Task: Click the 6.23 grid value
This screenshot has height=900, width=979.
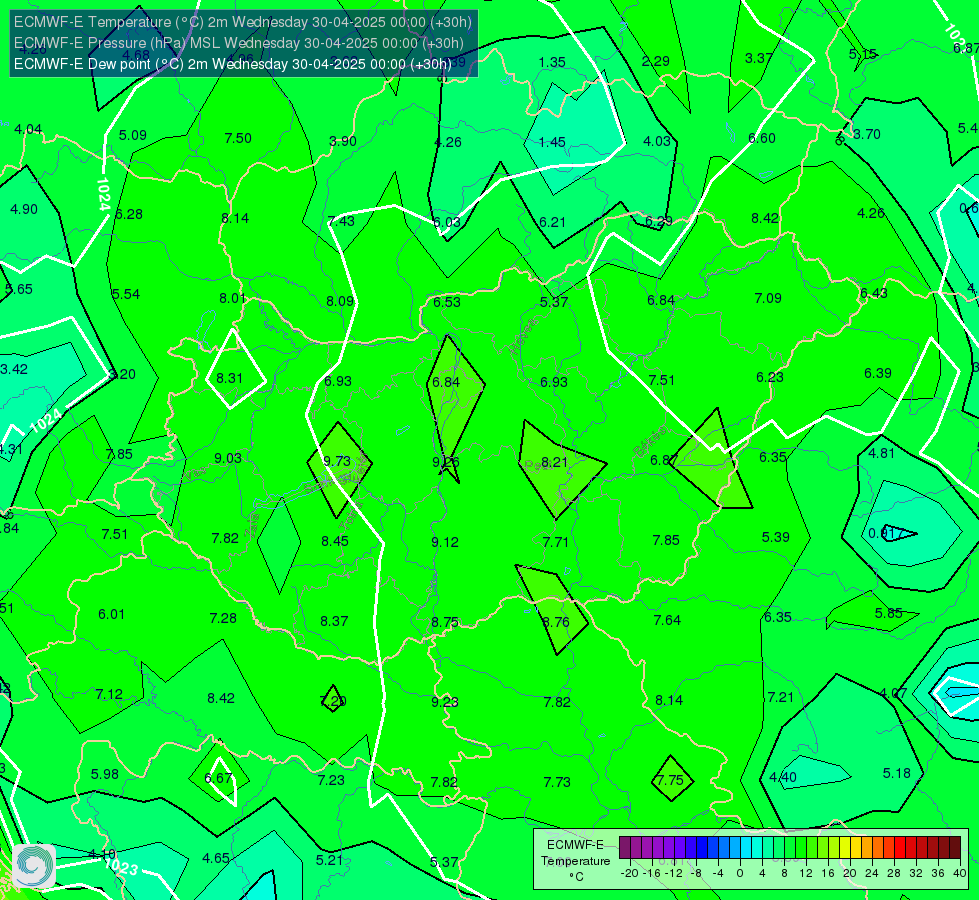Action: tap(769, 377)
